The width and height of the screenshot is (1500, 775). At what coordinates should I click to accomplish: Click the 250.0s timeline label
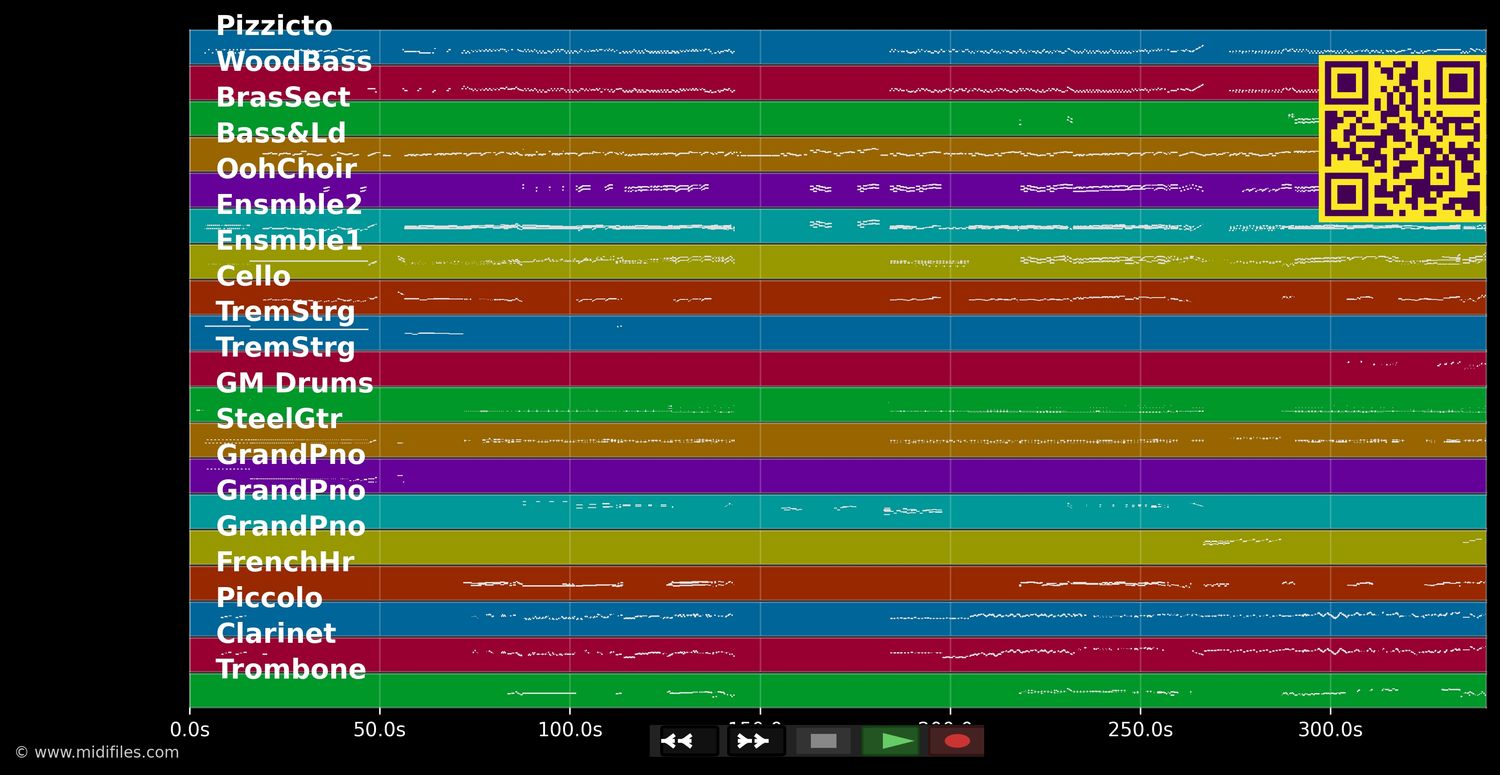click(1139, 729)
